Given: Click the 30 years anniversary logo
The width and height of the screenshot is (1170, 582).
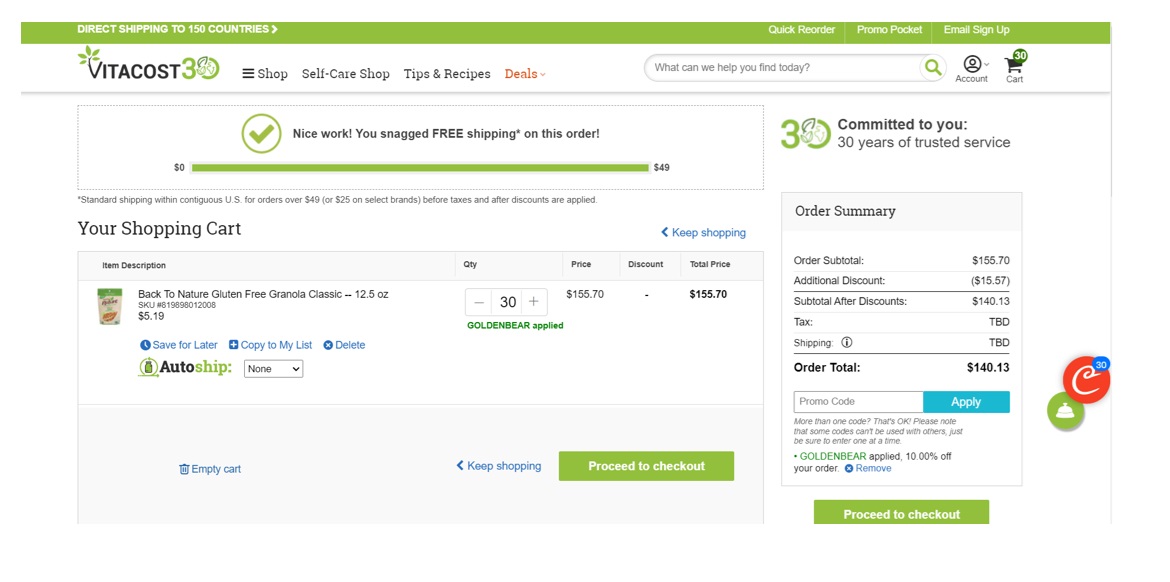Looking at the screenshot, I should (x=805, y=134).
